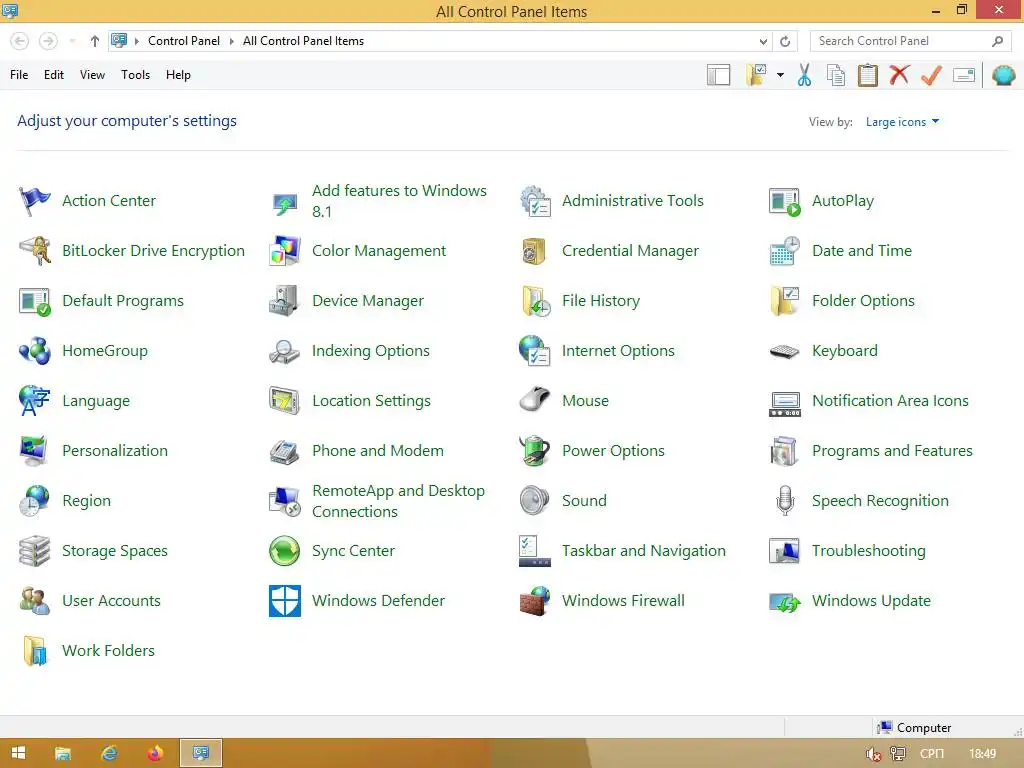Screen dimensions: 1024x768
Task: Click the Credential Manager safe icon
Action: 535,251
